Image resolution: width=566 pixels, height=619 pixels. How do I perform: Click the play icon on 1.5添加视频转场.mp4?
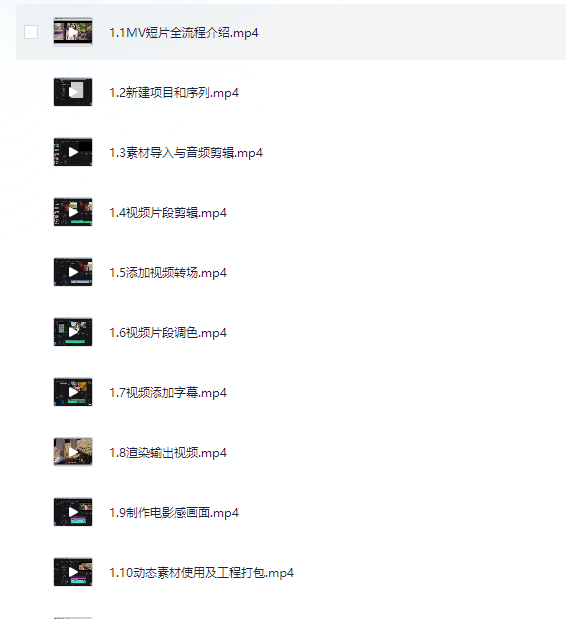click(73, 272)
